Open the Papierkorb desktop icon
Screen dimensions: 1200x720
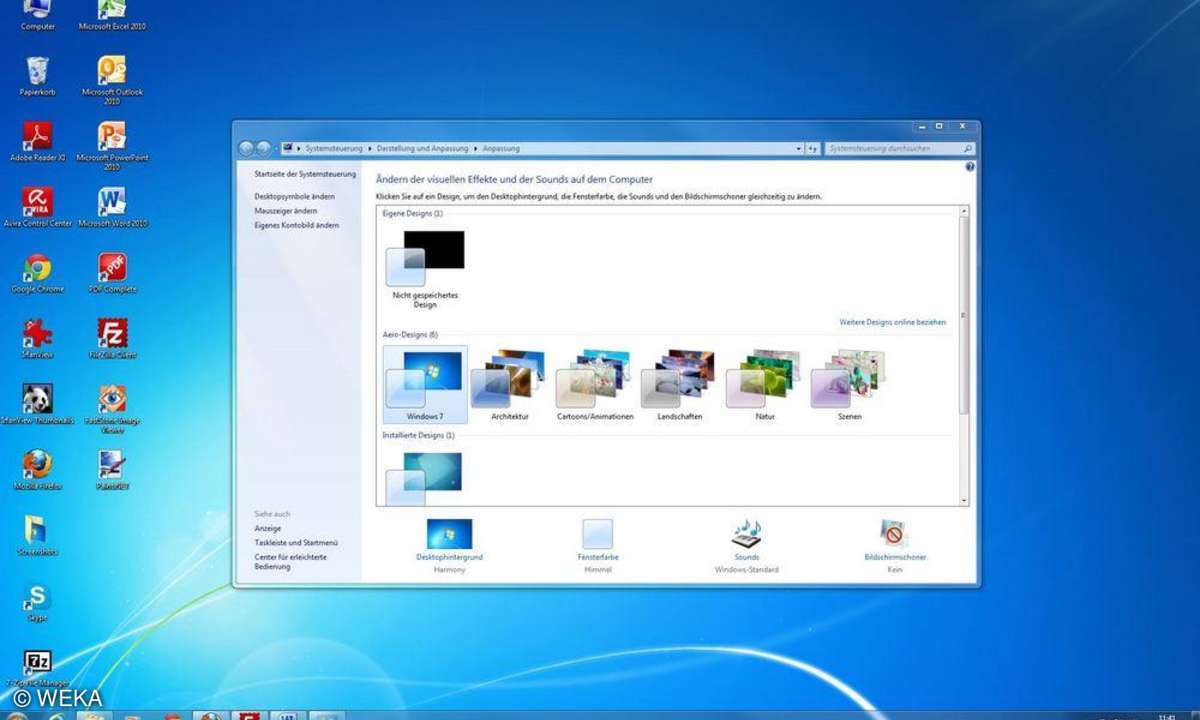(37, 76)
